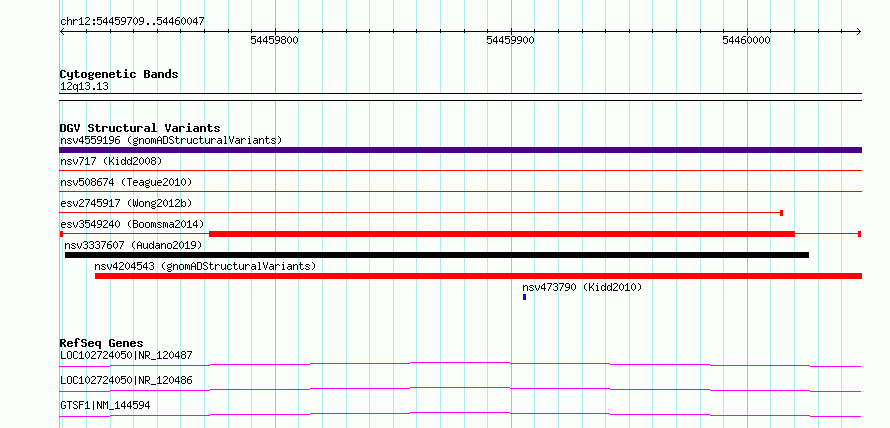This screenshot has height=428, width=890.
Task: Open the LOC102724050|NR_120486 gene label
Action: point(126,380)
